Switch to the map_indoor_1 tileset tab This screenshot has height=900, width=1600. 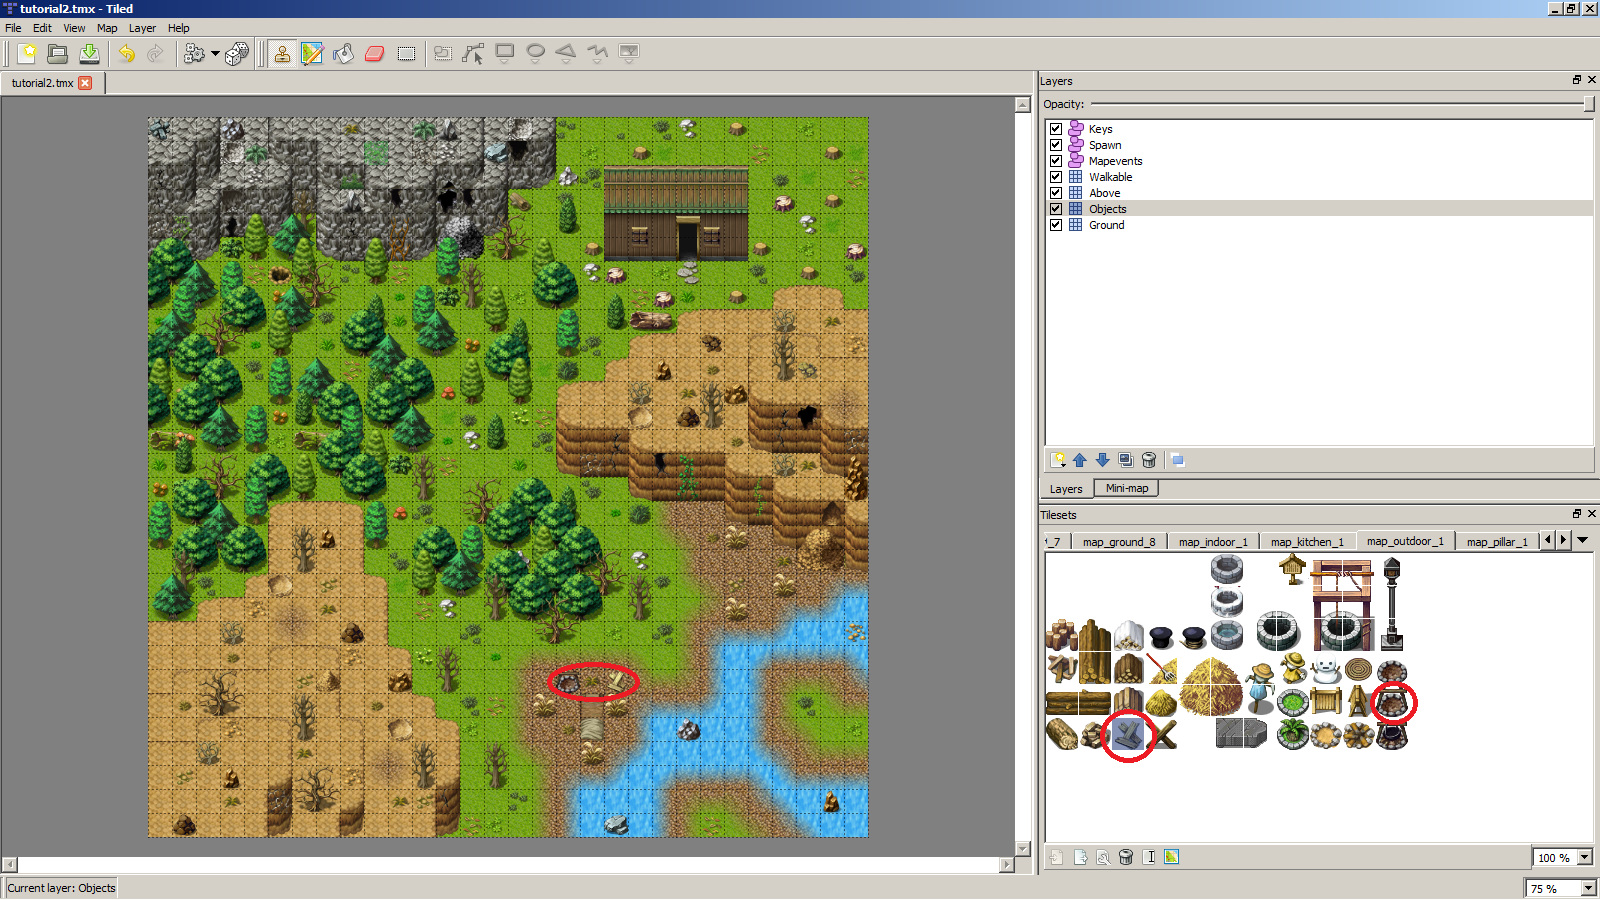click(x=1213, y=542)
